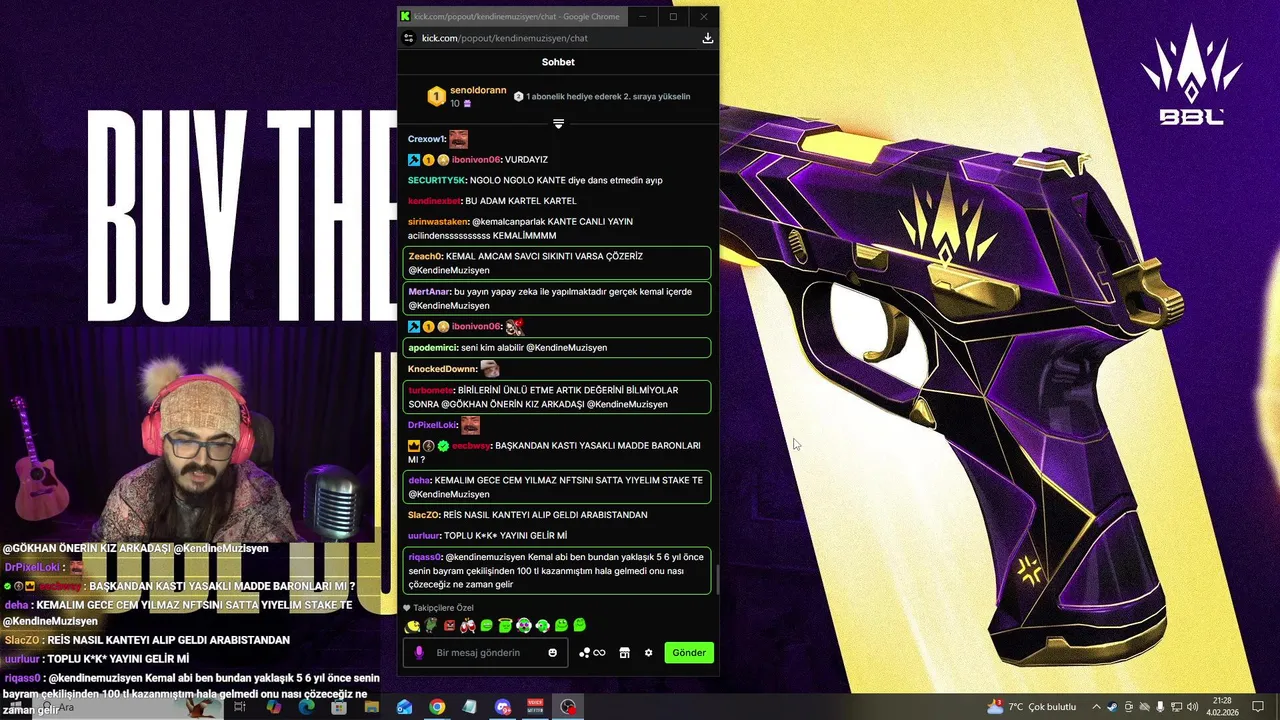1280x720 pixels.
Task: Open Windows notification center icon
Action: tap(1258, 707)
